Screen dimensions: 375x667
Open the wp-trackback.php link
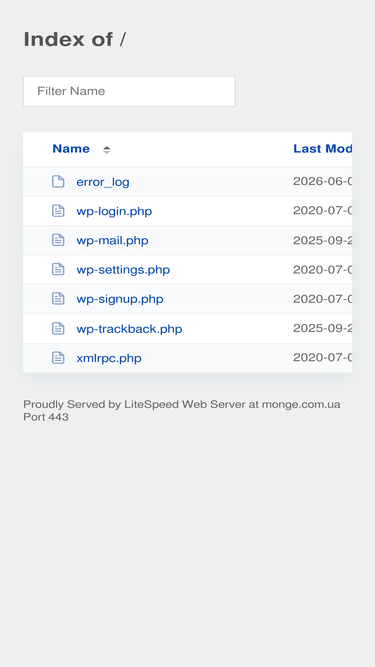tap(129, 329)
